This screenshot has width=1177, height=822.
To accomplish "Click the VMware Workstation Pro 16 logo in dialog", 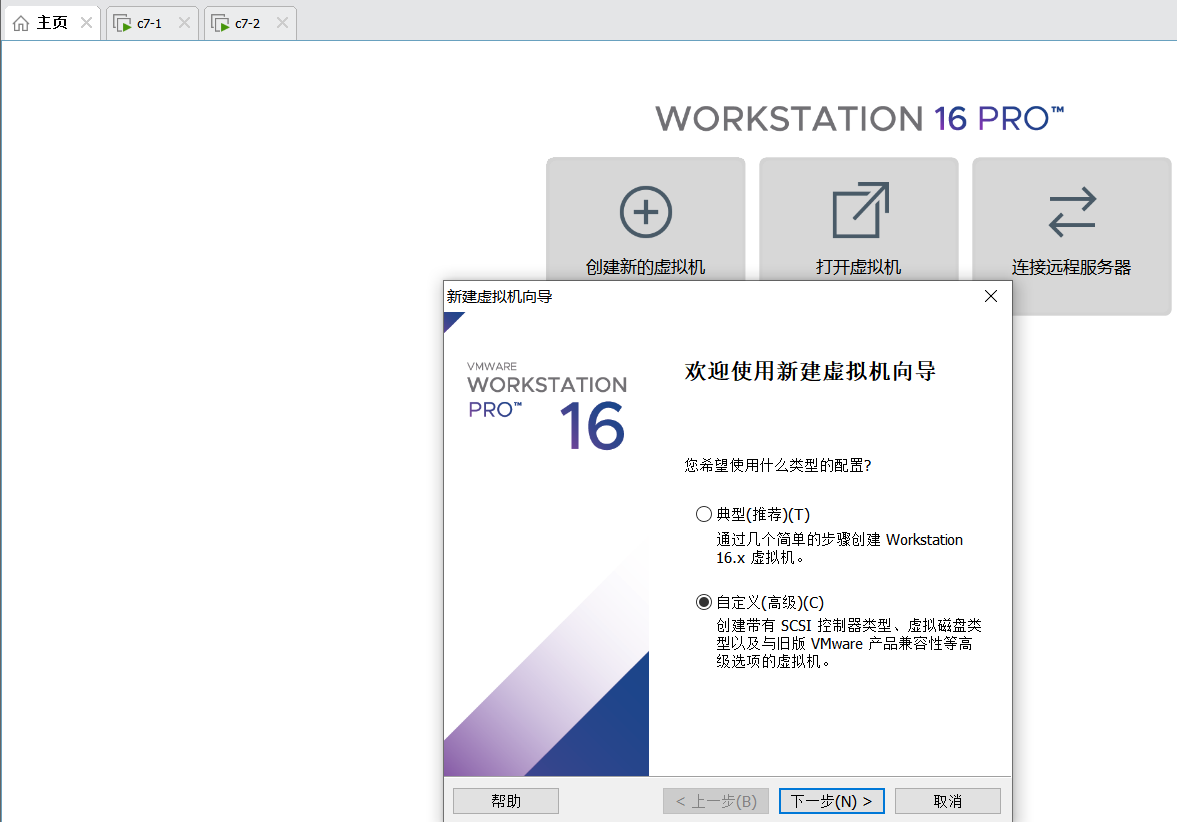I will click(x=546, y=406).
